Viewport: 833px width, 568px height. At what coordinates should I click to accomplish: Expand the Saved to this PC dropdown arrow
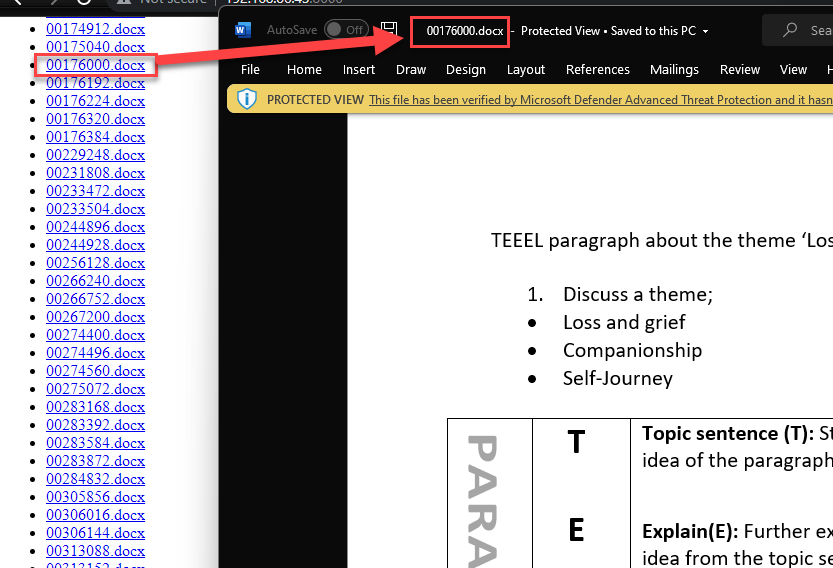706,31
